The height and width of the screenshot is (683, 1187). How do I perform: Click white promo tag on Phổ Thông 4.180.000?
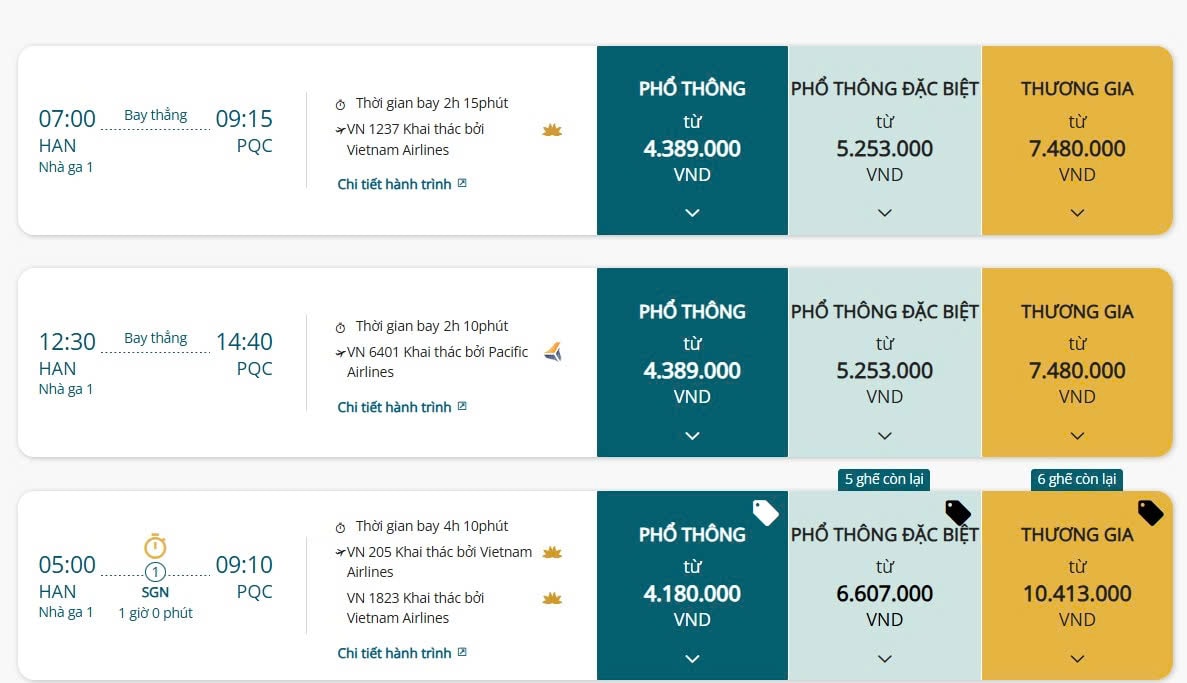[765, 513]
